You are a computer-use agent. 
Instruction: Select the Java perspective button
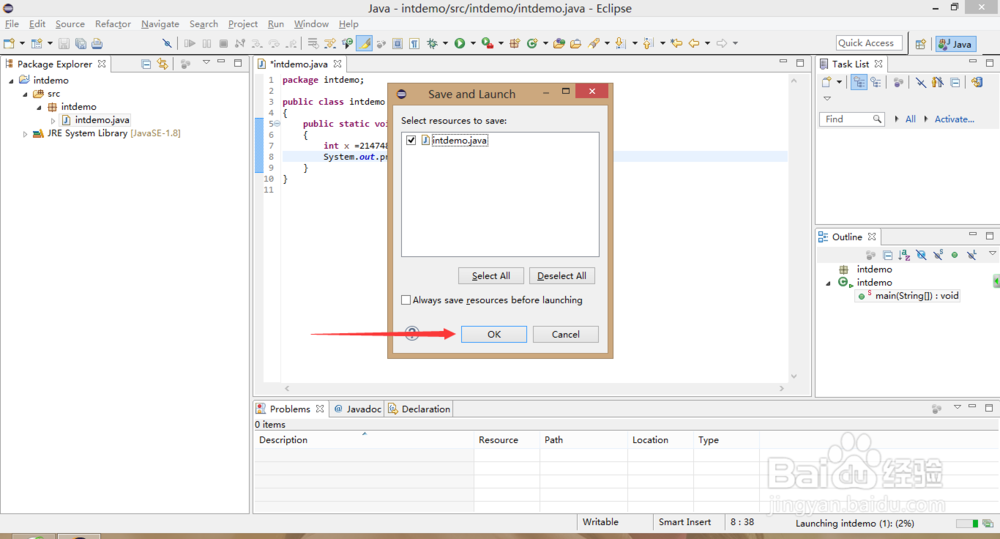click(955, 44)
